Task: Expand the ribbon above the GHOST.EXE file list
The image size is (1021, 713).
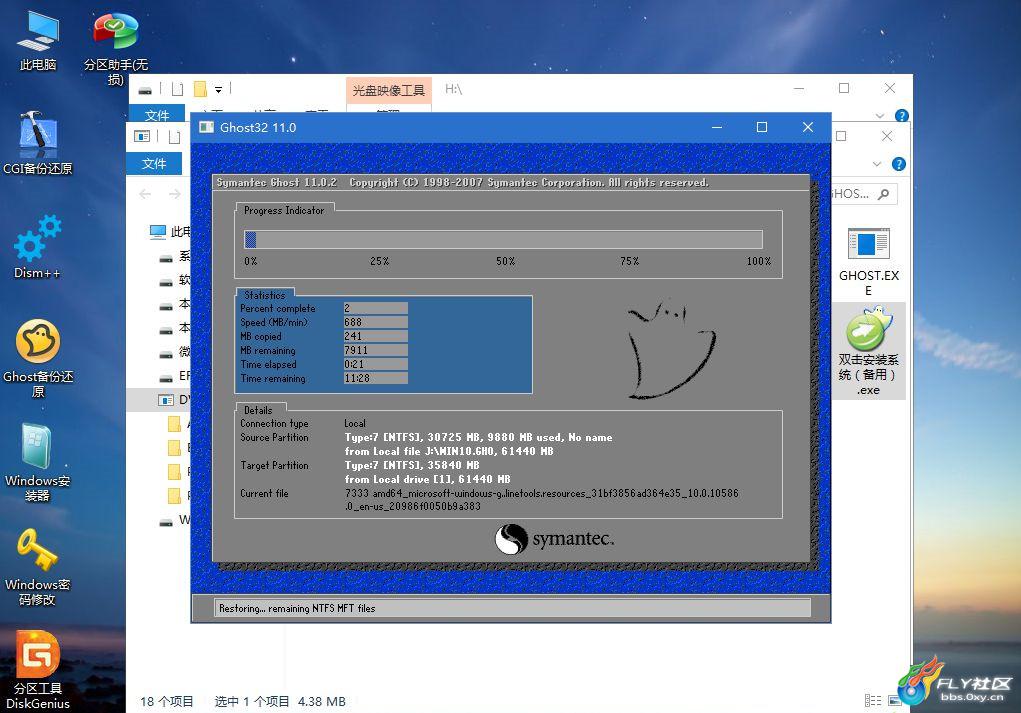Action: [876, 164]
